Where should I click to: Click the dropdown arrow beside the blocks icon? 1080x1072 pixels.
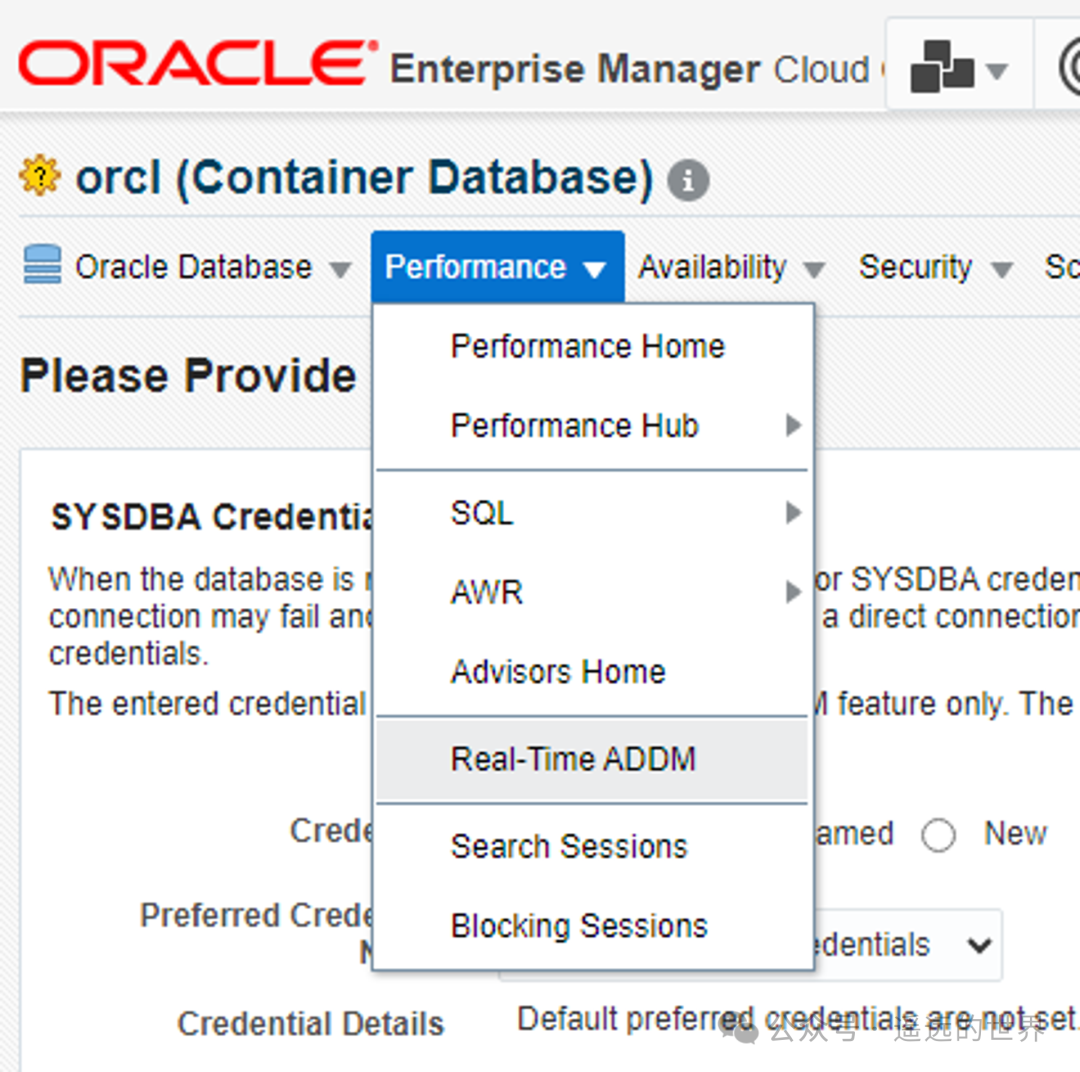click(996, 68)
